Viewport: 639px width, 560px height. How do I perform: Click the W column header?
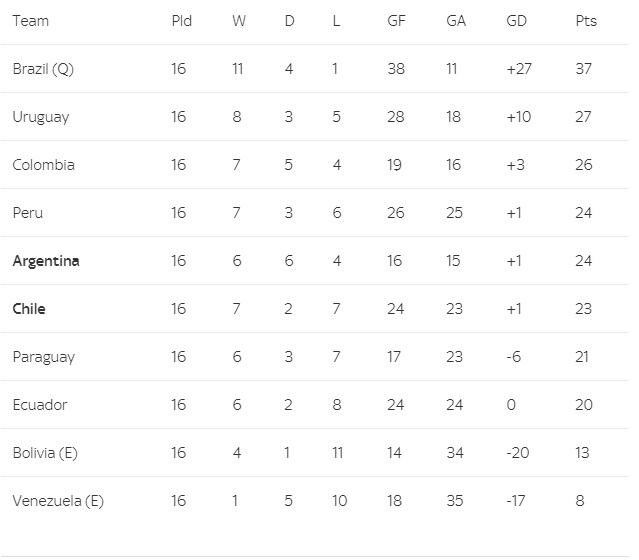click(238, 21)
